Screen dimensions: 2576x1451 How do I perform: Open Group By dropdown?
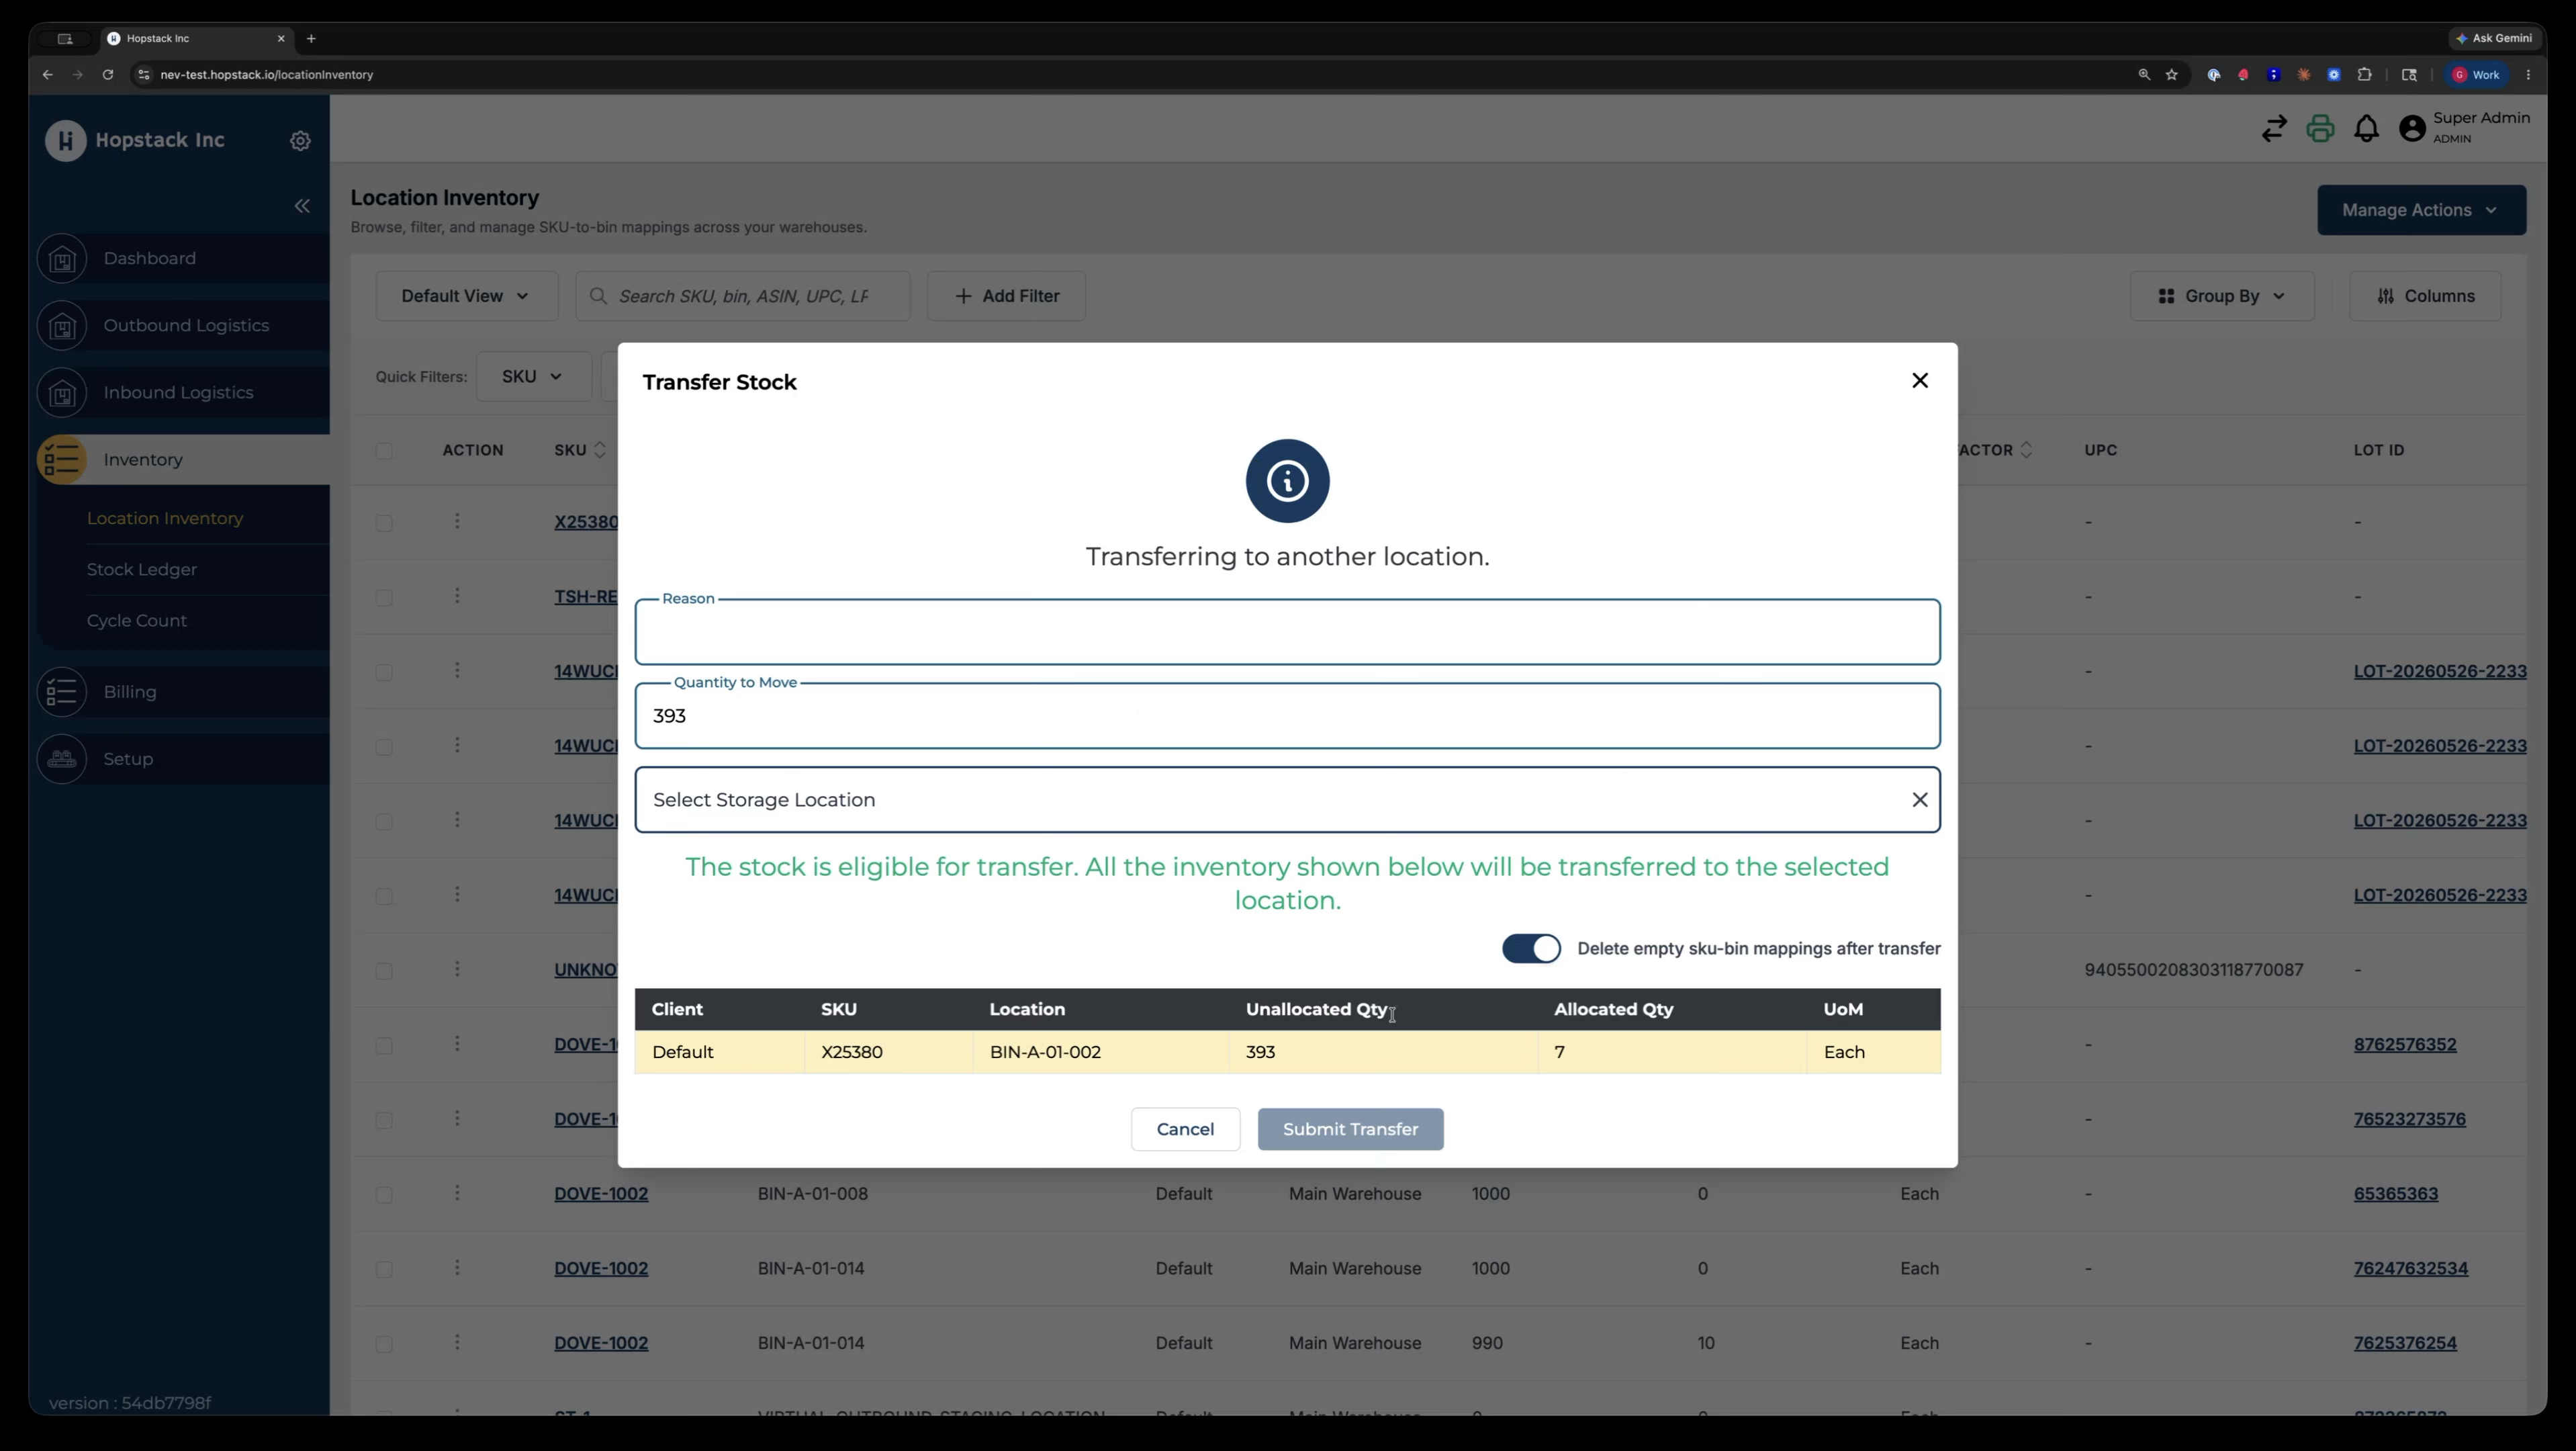2221,296
